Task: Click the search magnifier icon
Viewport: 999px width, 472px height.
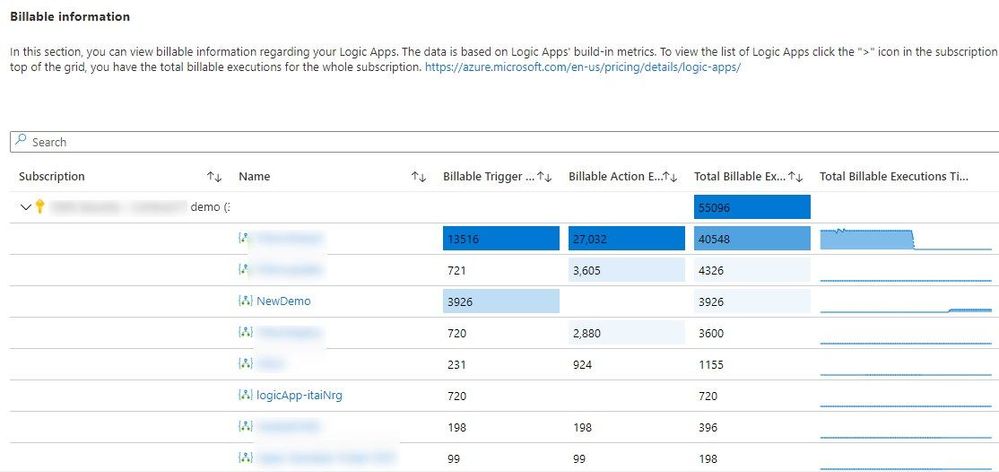Action: coord(20,141)
